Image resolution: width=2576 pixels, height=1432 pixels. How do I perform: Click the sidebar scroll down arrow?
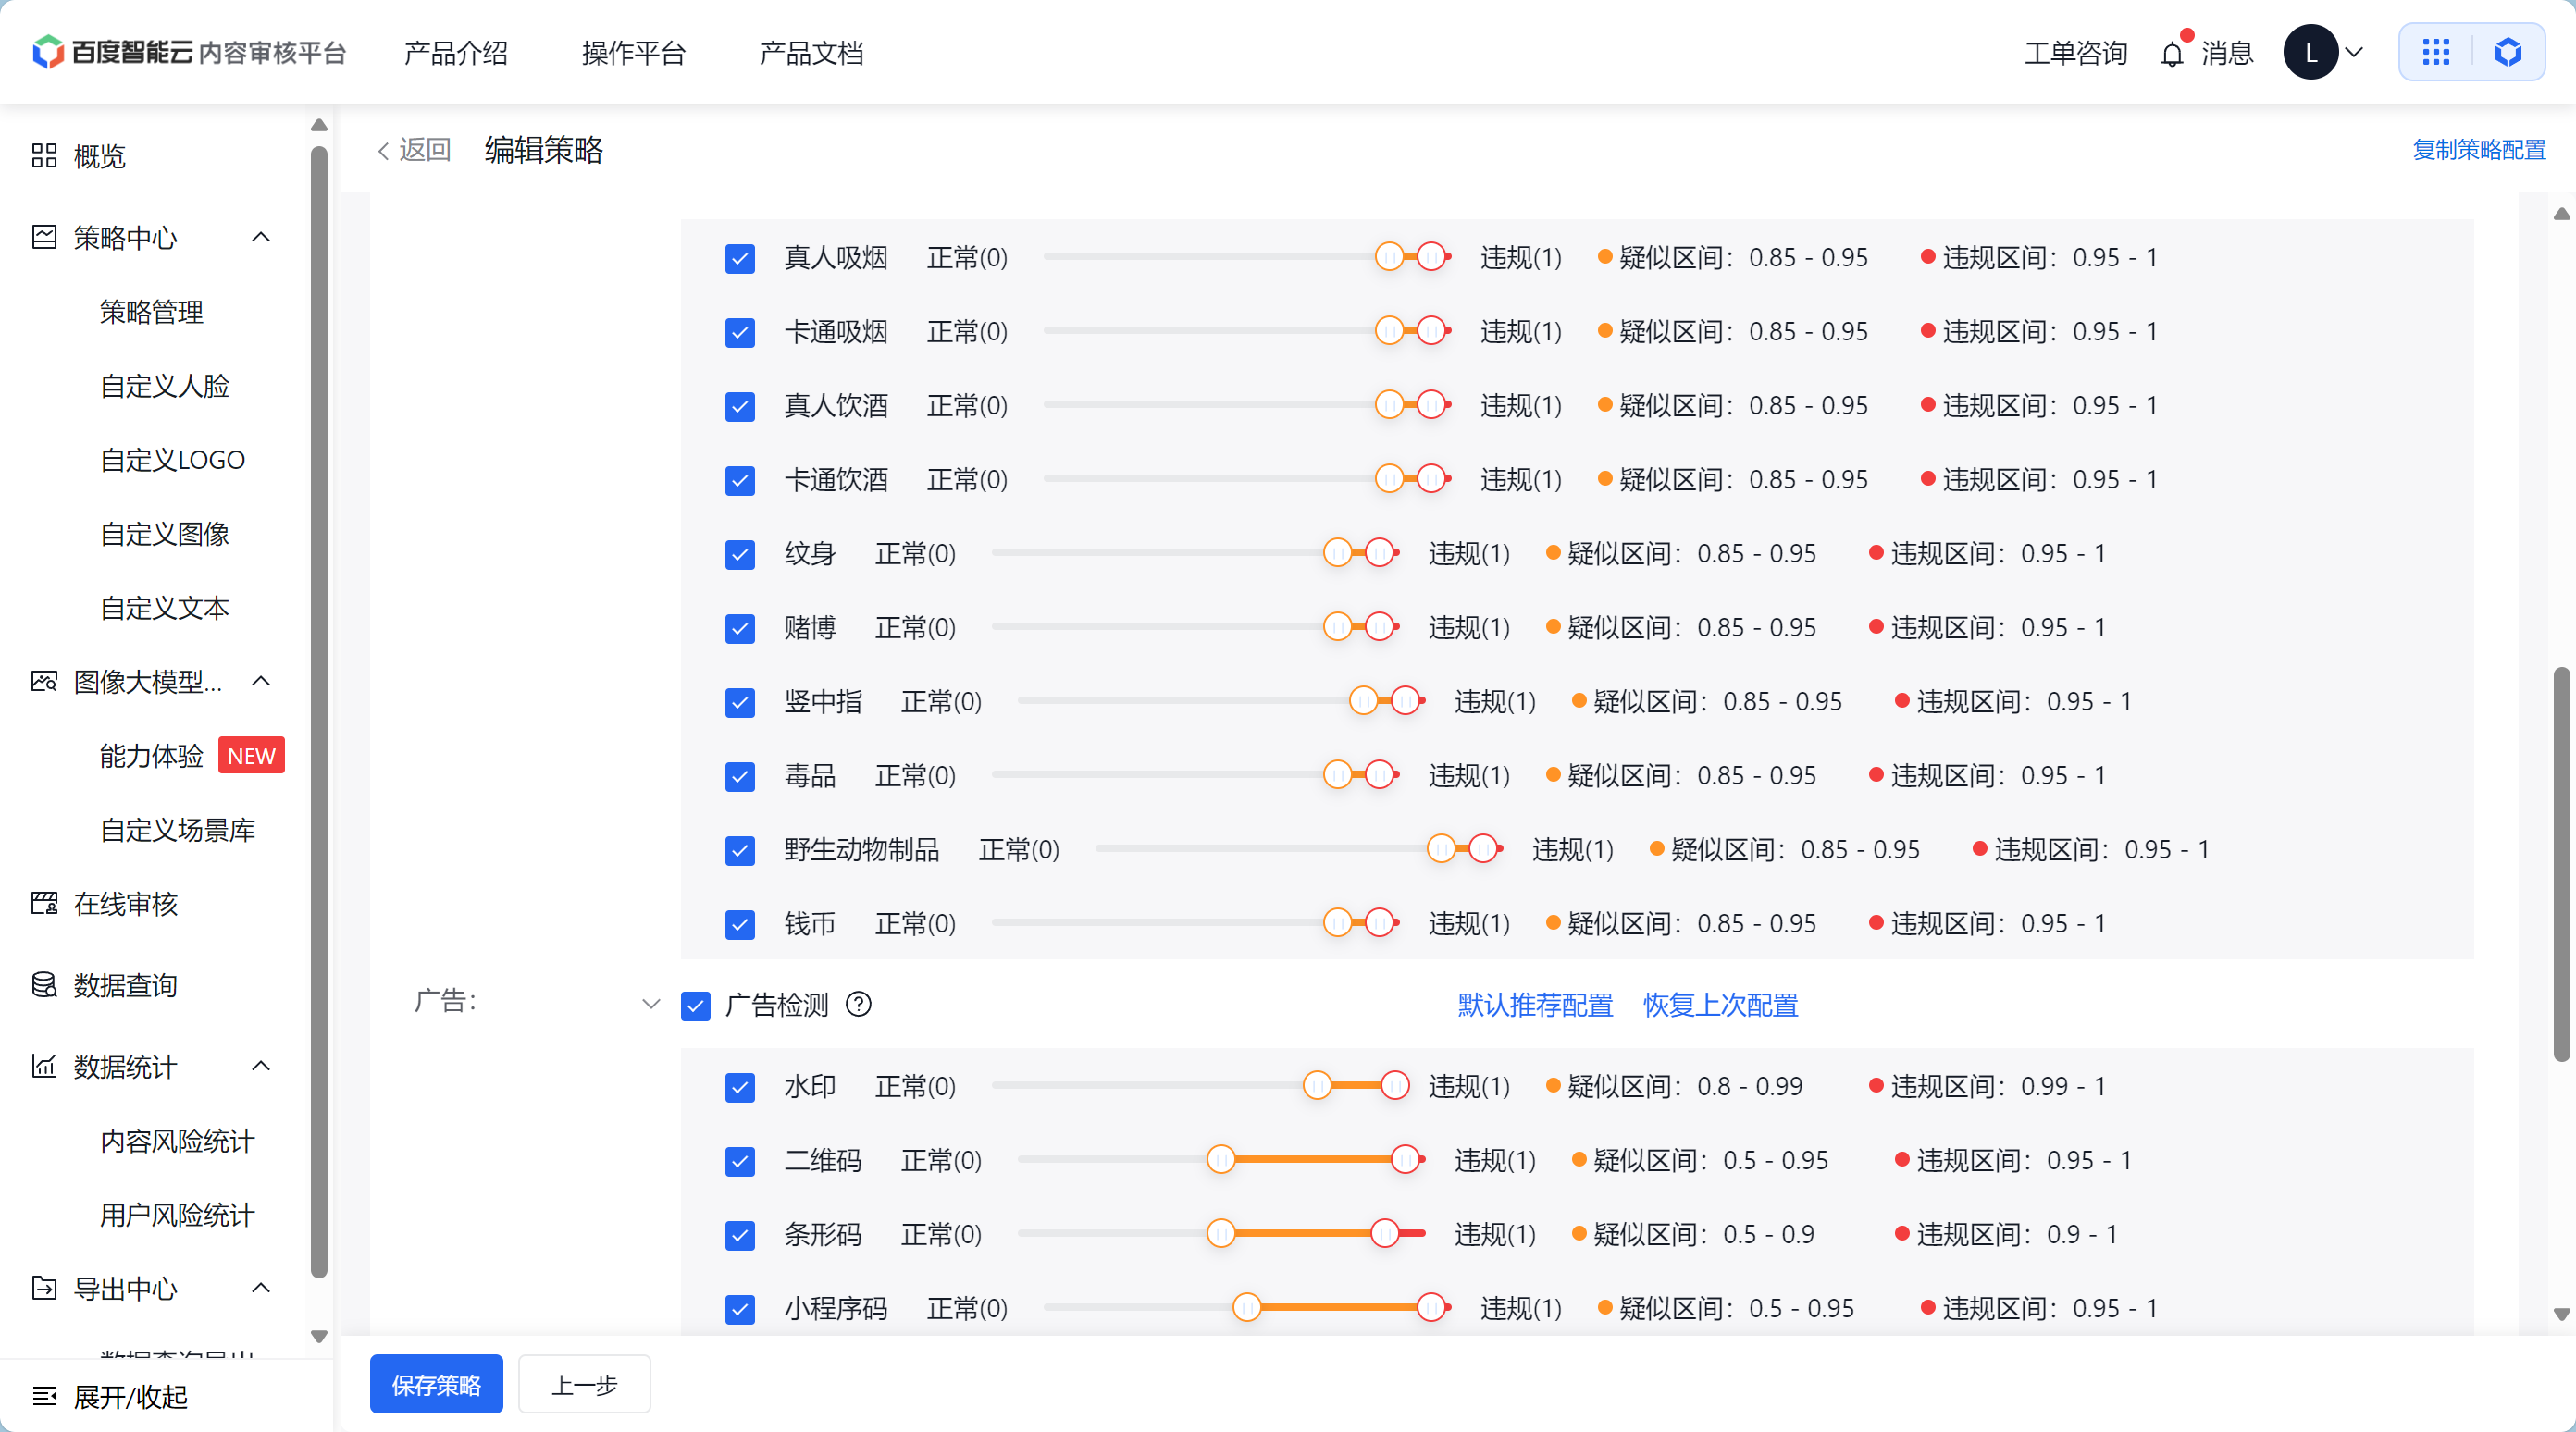(x=319, y=1337)
